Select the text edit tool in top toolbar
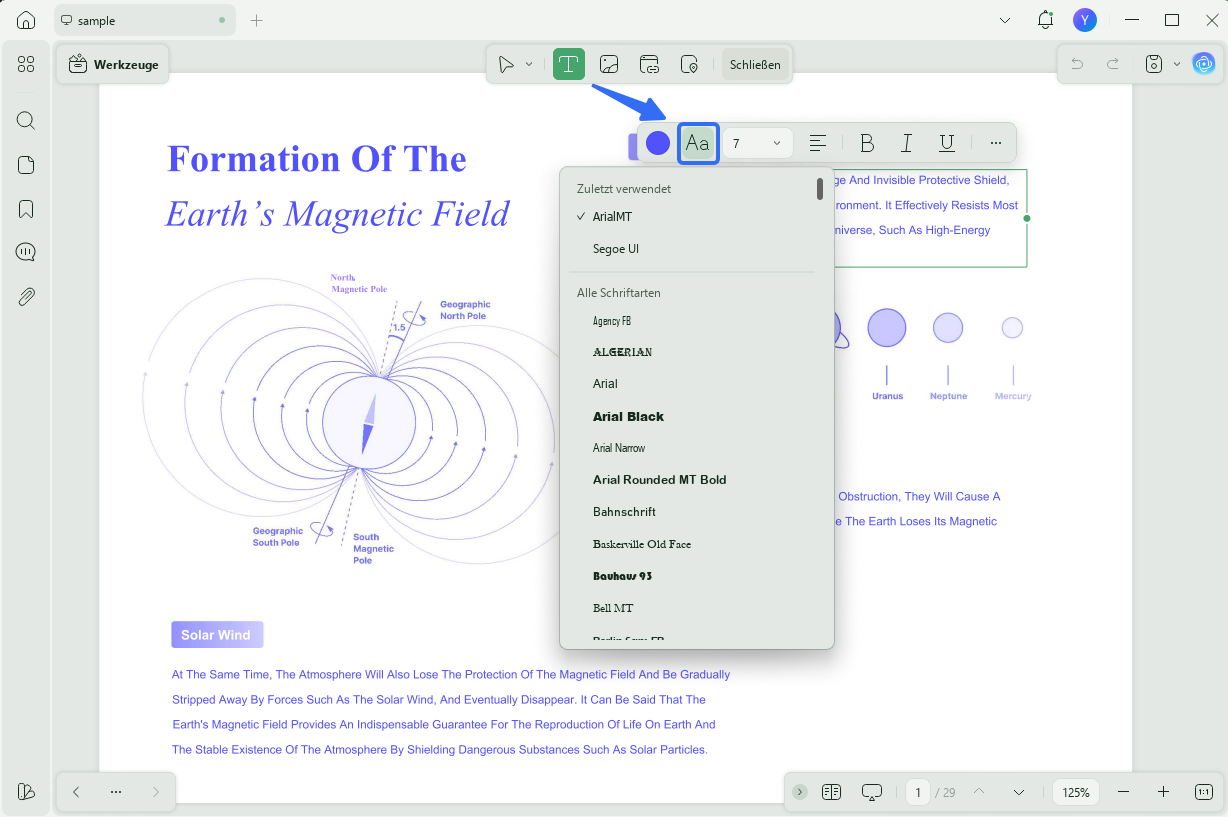The width and height of the screenshot is (1228, 817). pos(568,64)
